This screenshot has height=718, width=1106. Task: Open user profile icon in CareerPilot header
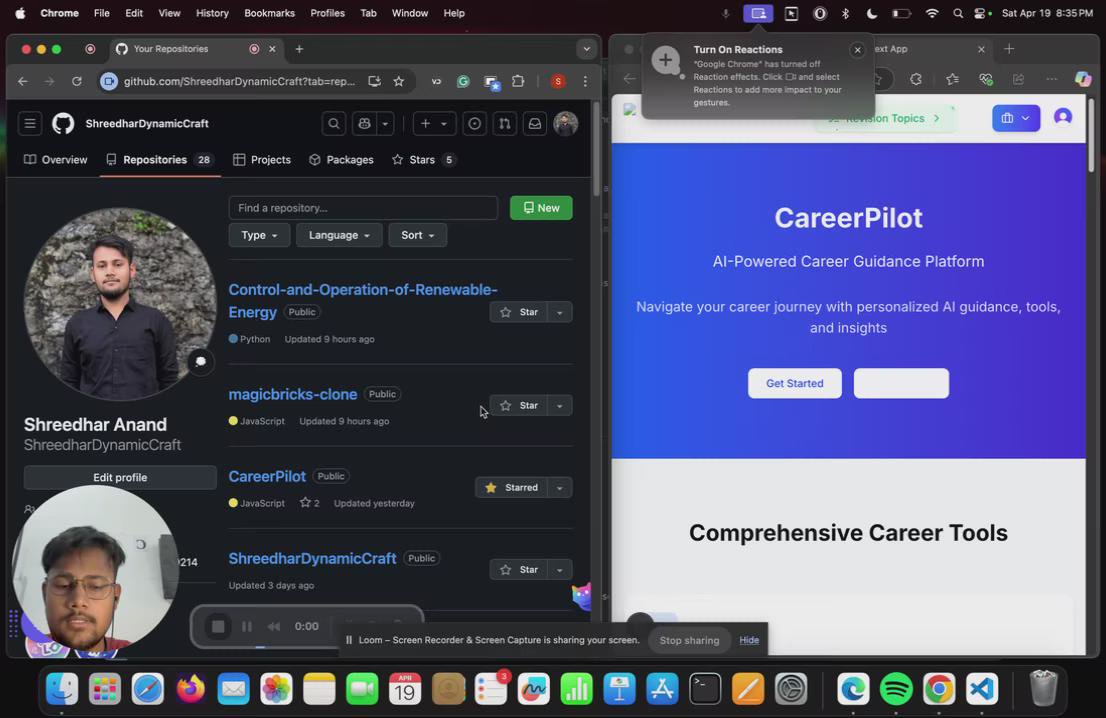1063,117
